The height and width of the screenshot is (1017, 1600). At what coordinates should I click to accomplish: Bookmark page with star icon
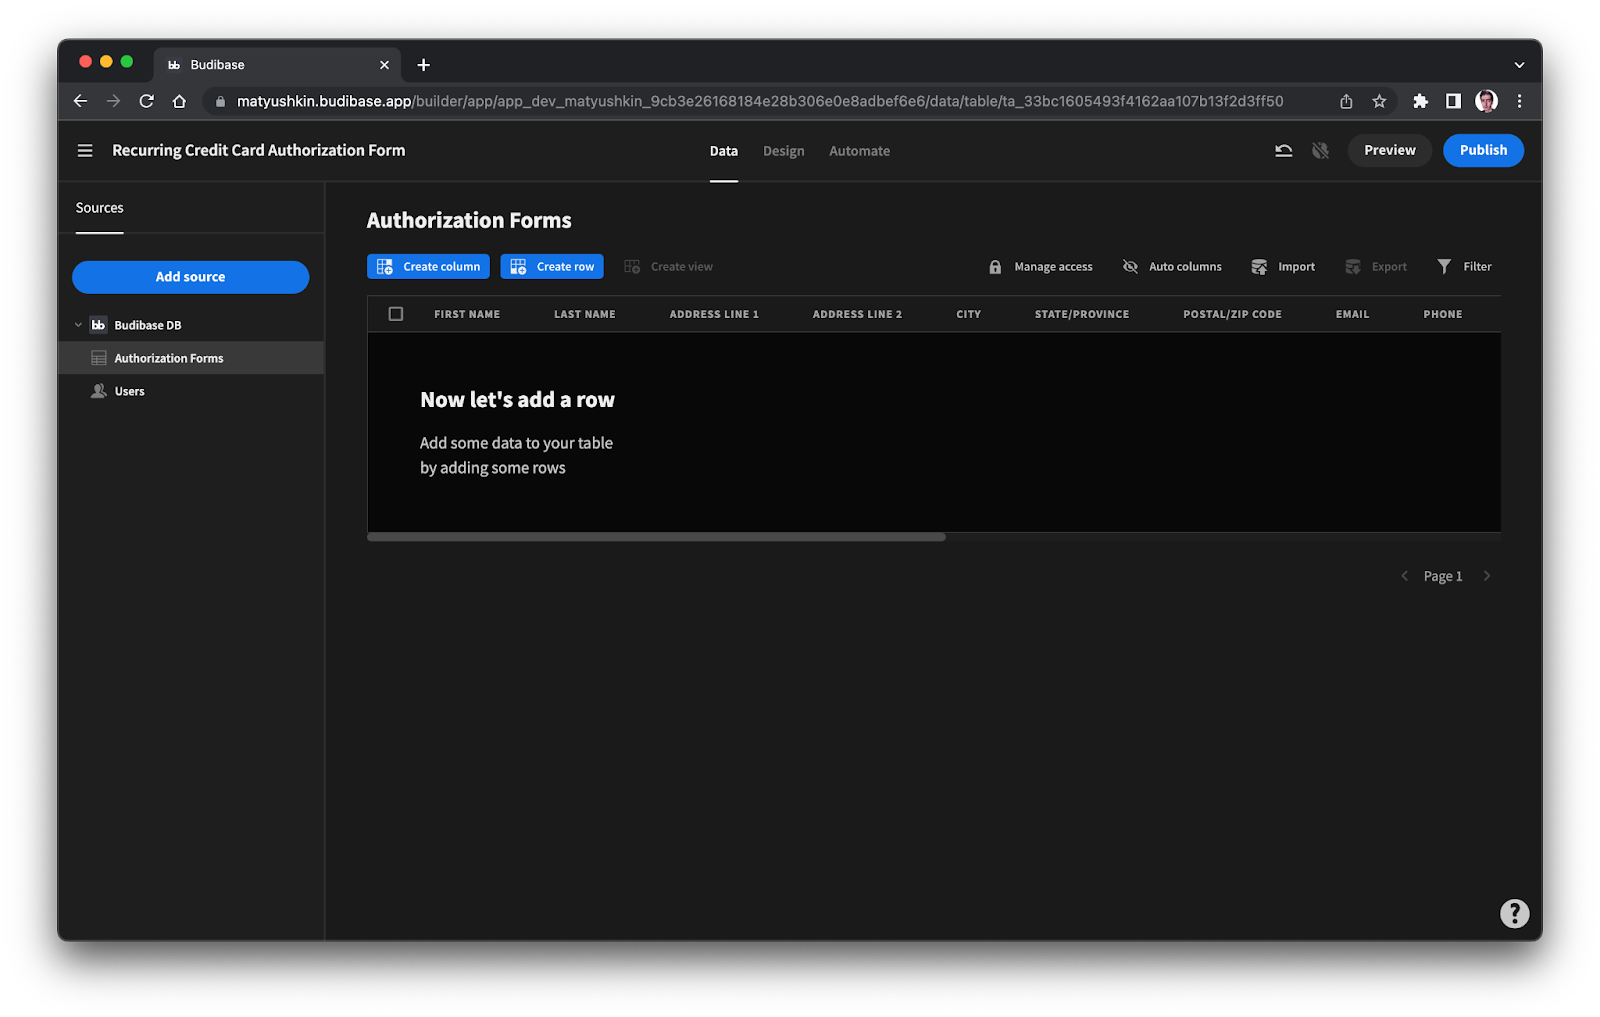point(1379,101)
